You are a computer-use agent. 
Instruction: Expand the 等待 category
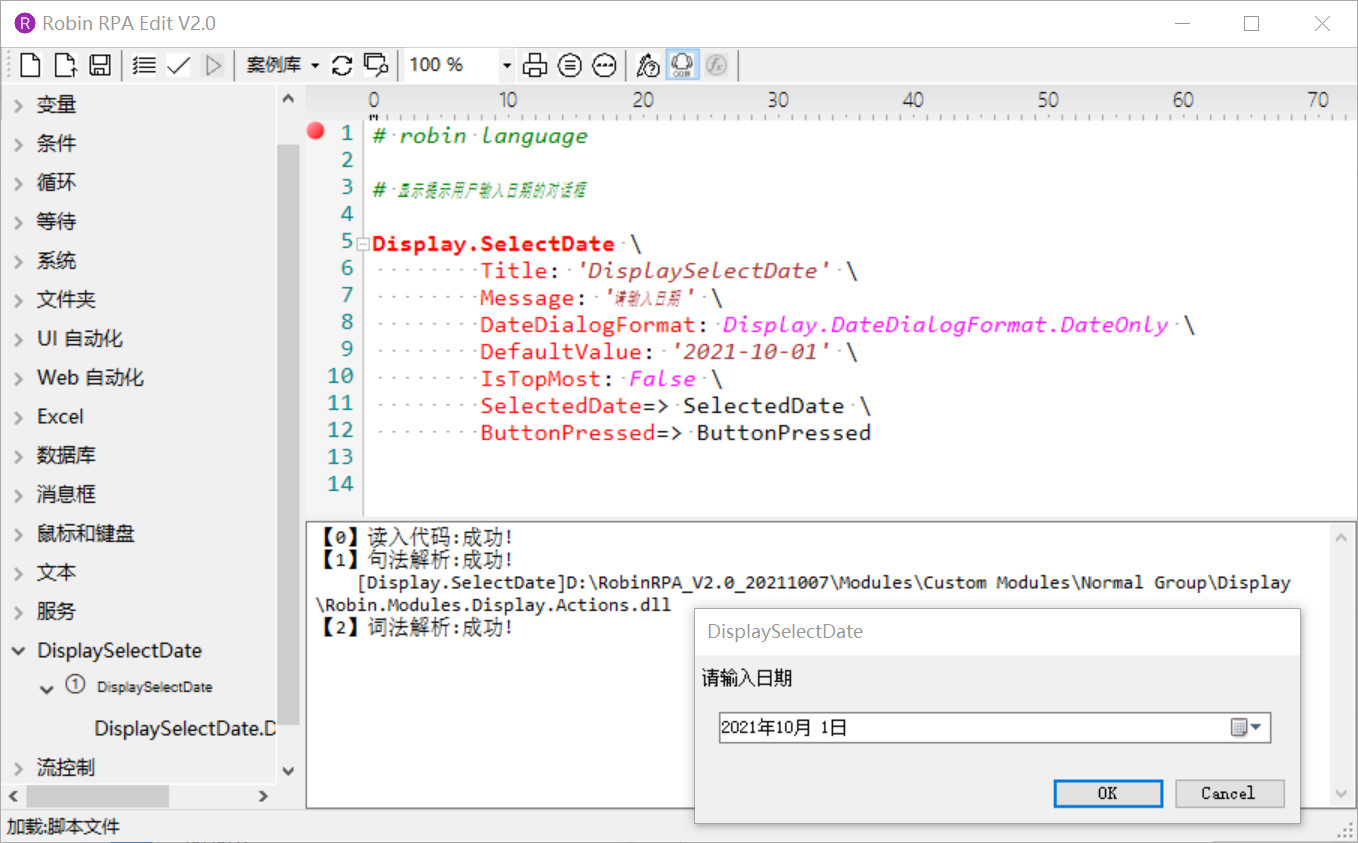[x=18, y=222]
